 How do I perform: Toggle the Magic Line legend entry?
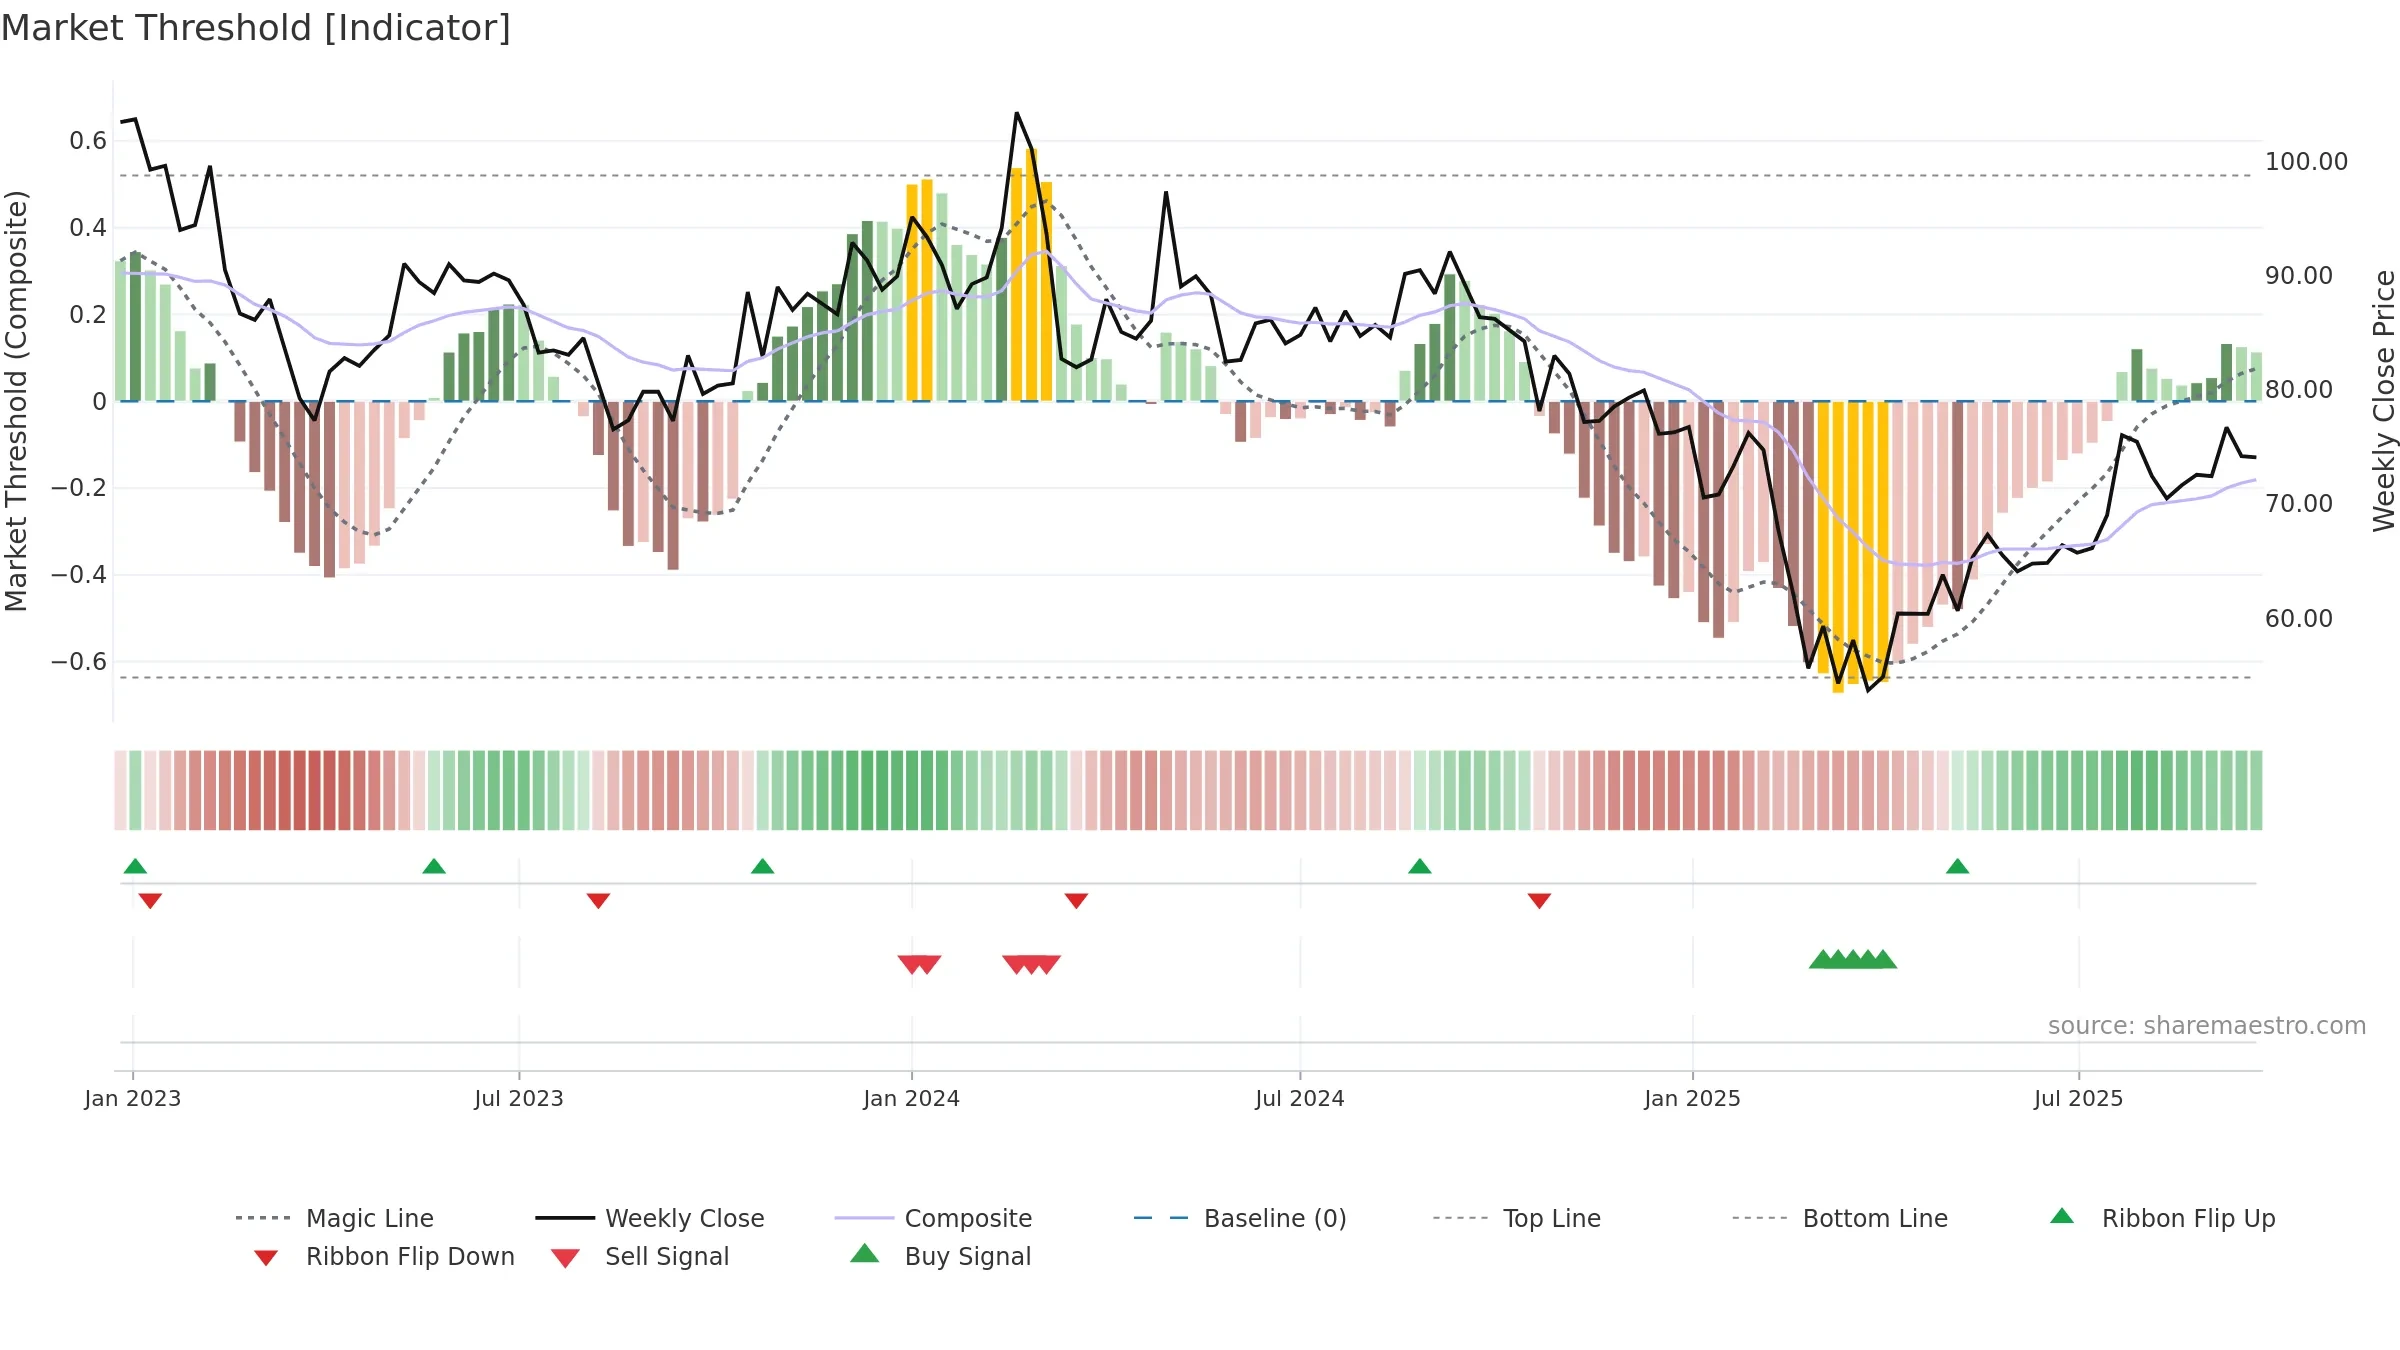[x=334, y=1218]
